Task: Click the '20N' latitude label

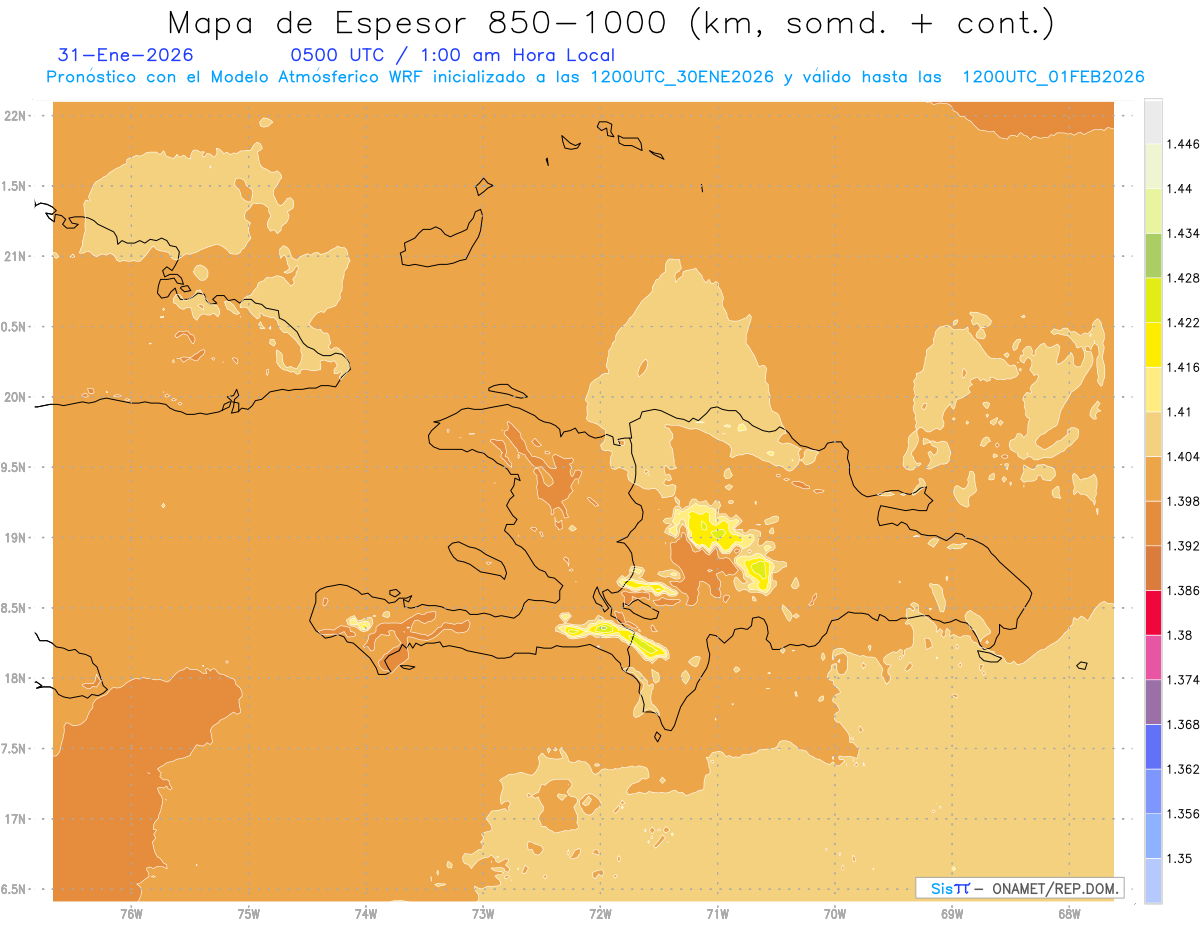Action: coord(15,397)
